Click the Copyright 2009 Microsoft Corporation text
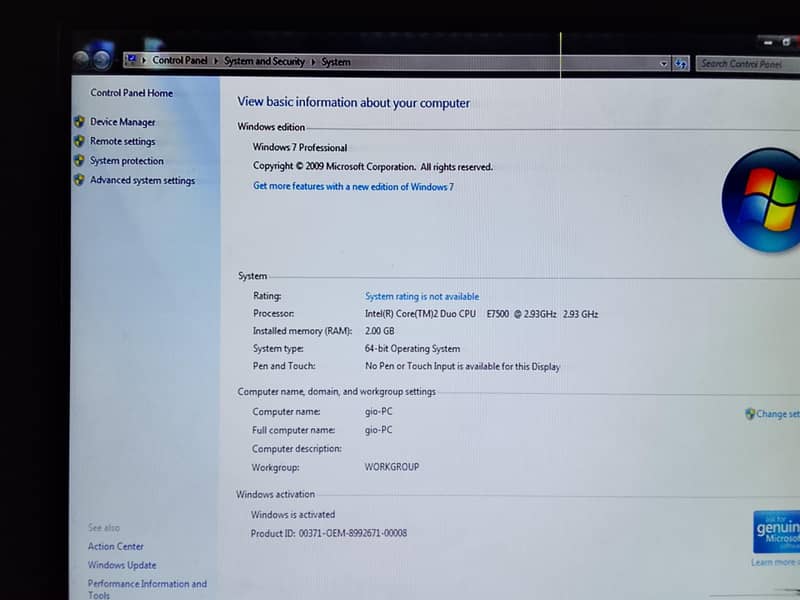This screenshot has width=800, height=600. (373, 166)
